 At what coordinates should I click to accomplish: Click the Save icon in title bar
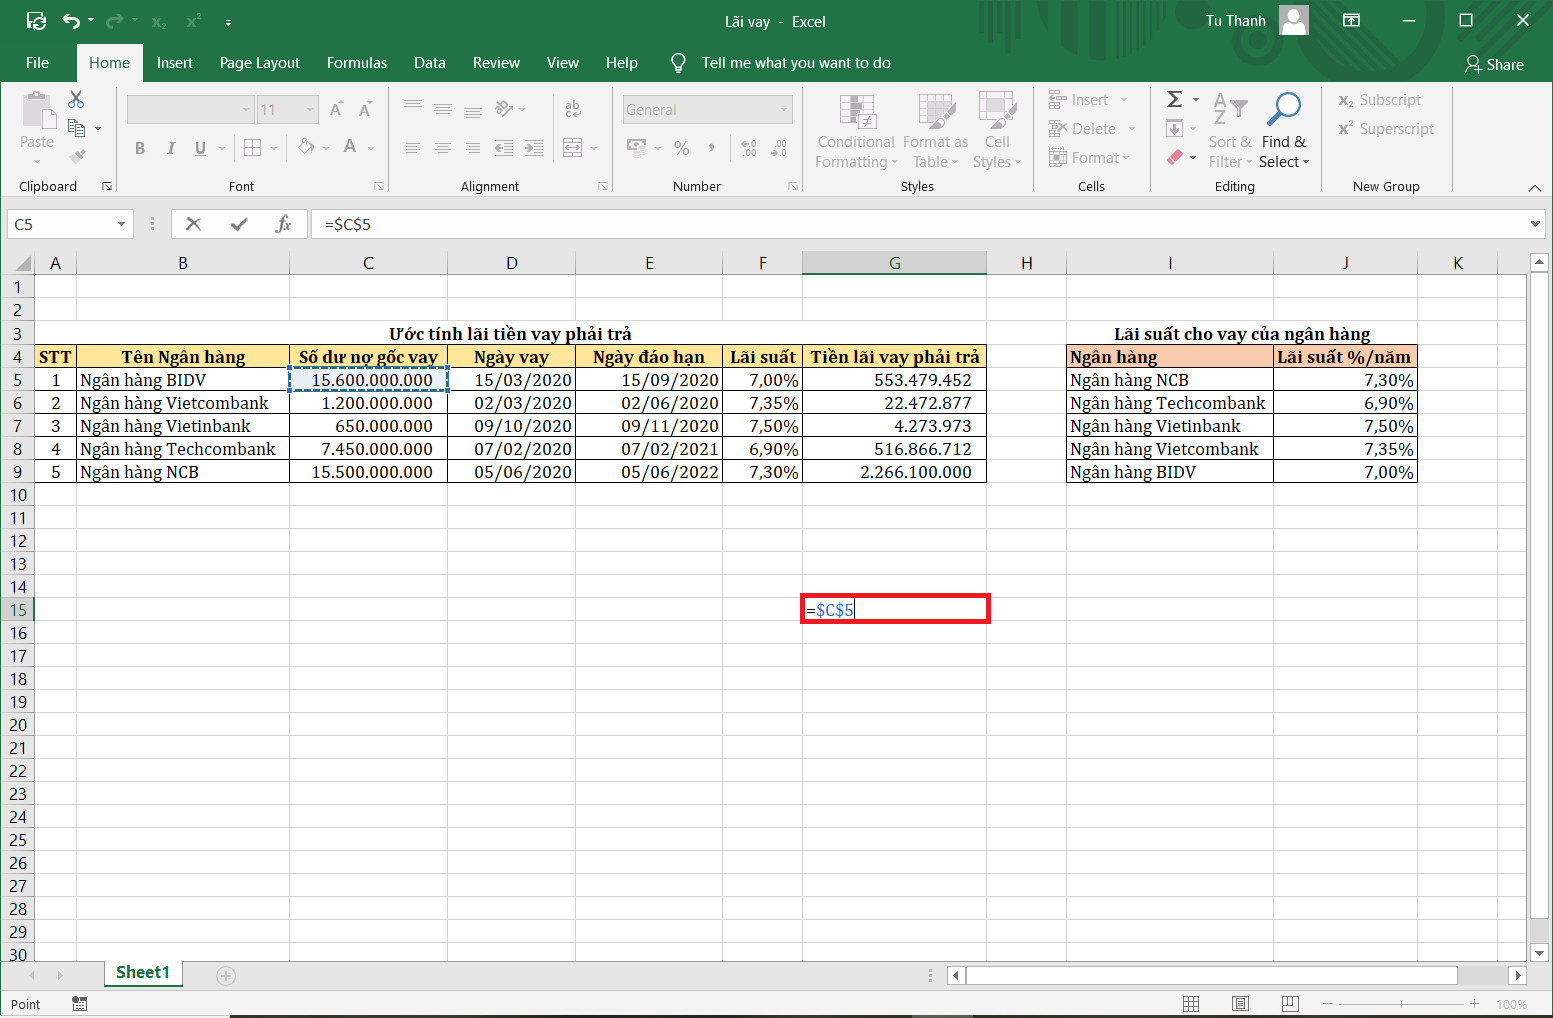coord(36,21)
